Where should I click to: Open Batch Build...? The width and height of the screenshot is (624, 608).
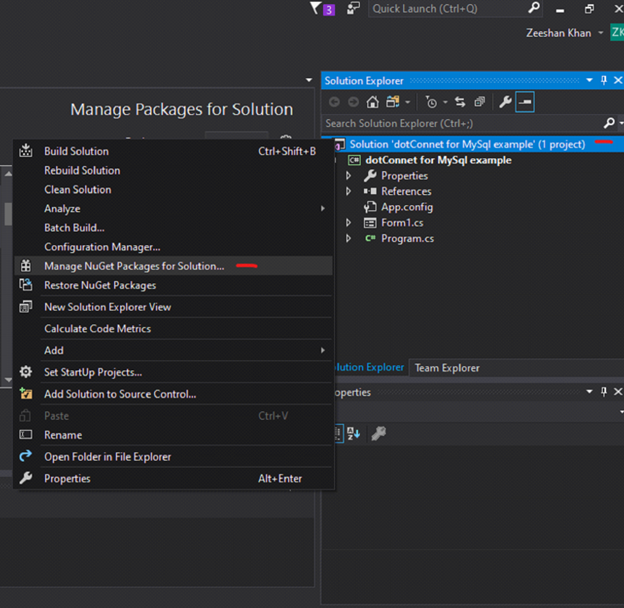[x=174, y=228]
